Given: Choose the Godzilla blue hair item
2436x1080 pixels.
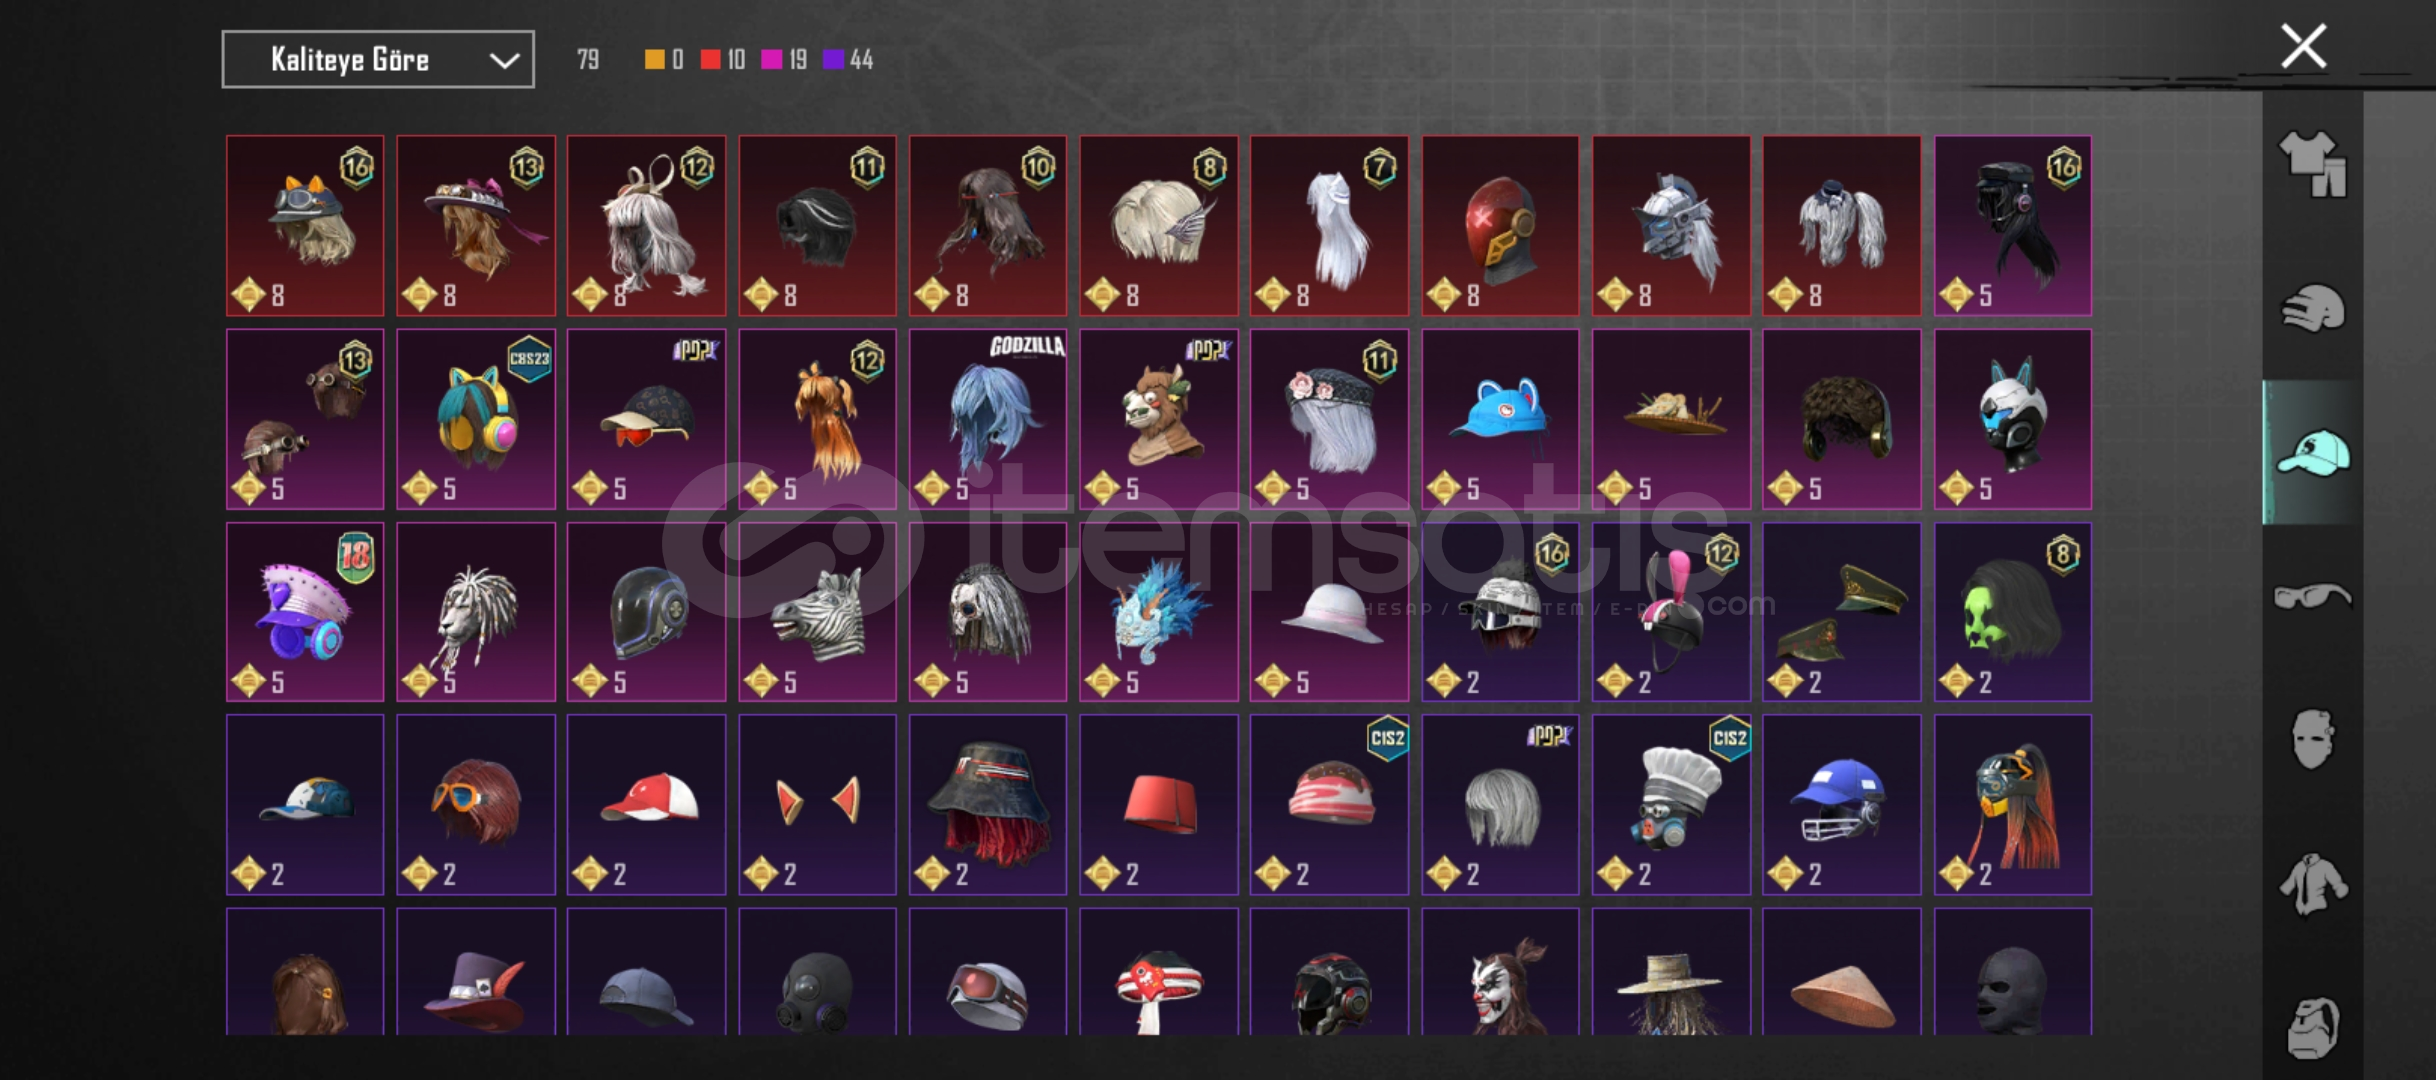Looking at the screenshot, I should point(988,418).
